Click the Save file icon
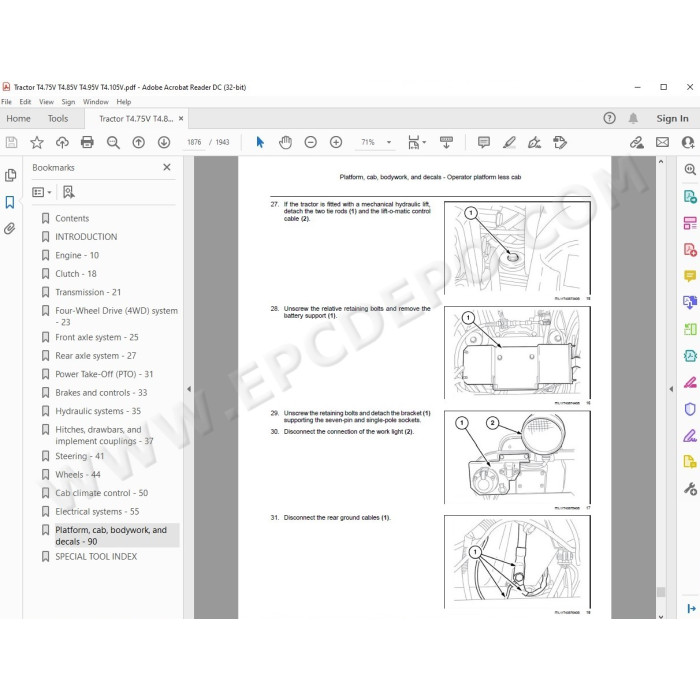 click(x=12, y=142)
